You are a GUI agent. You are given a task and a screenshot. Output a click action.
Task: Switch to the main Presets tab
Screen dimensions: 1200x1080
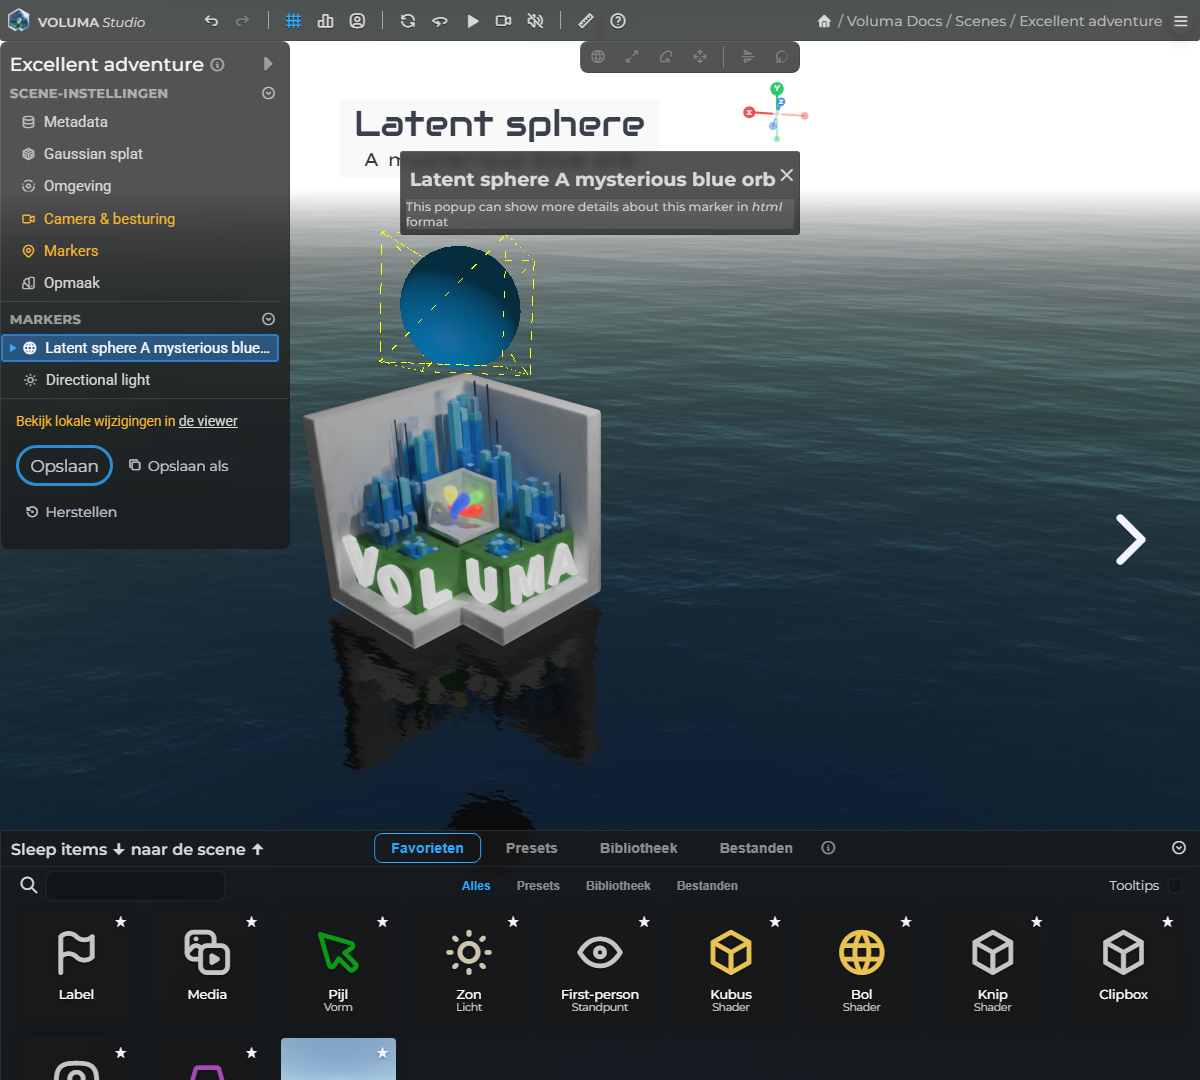point(532,848)
